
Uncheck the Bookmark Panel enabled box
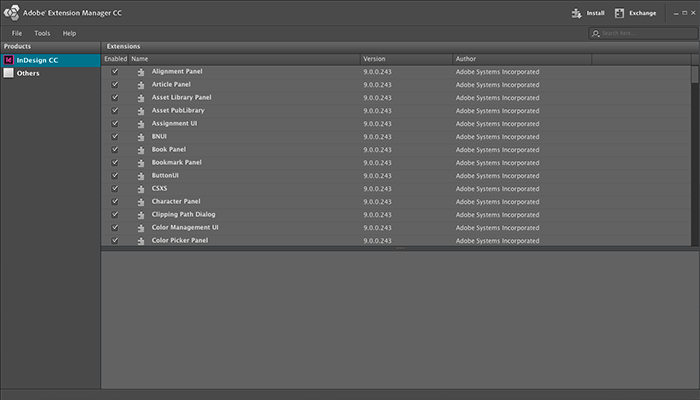(115, 162)
